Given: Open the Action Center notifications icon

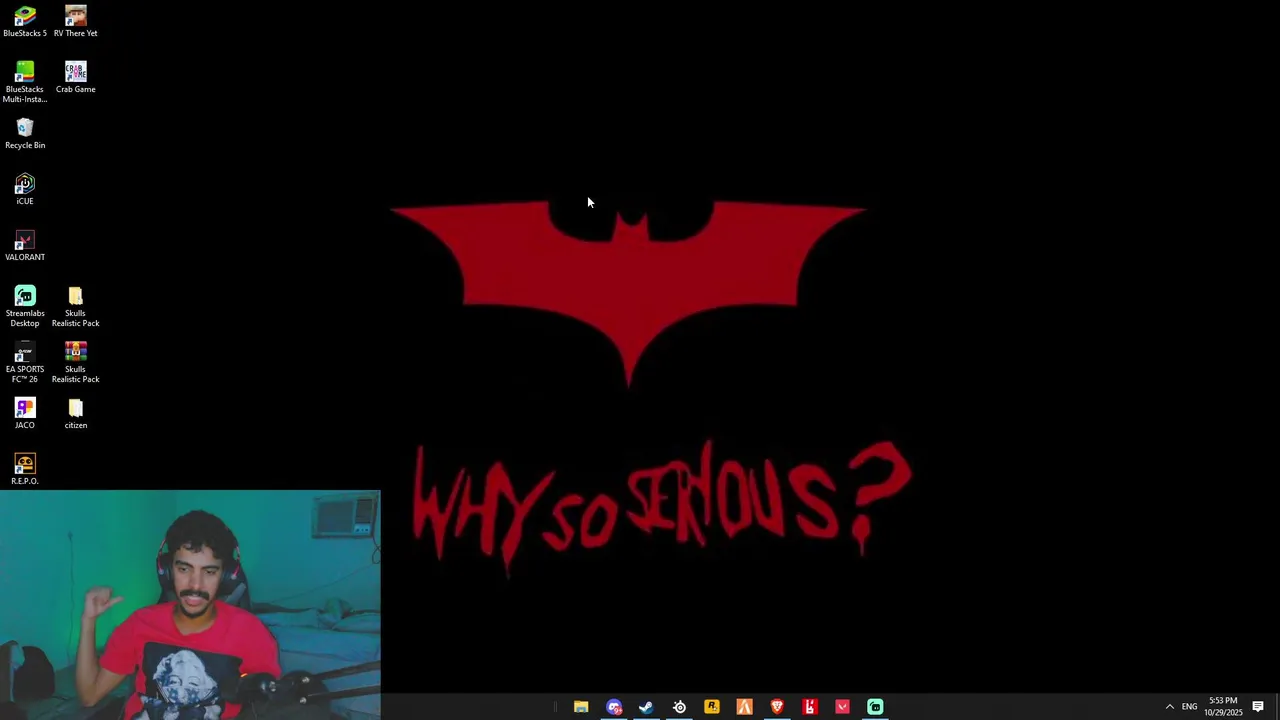Looking at the screenshot, I should (1258, 707).
